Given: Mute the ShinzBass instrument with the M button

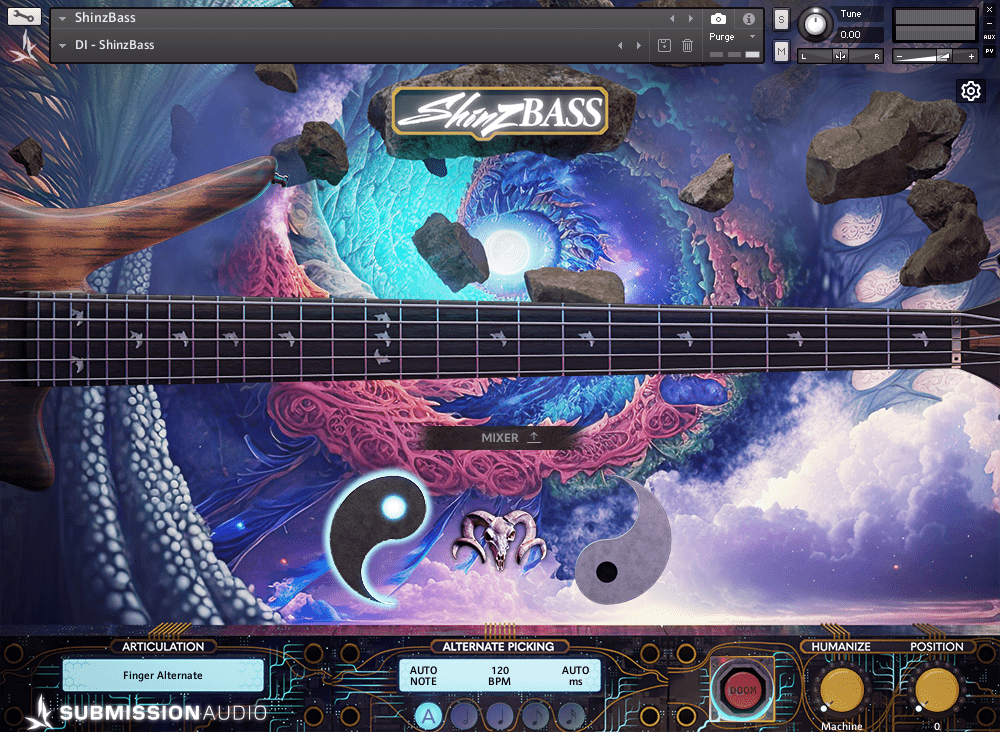Looking at the screenshot, I should (x=781, y=51).
